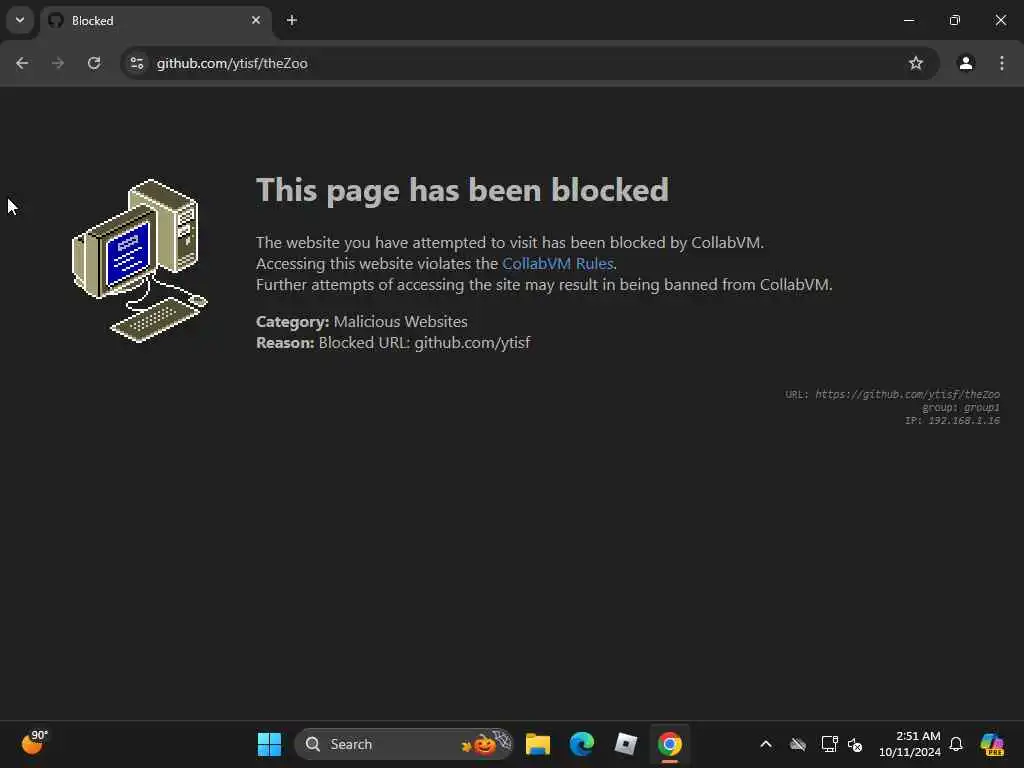
Task: Open a new browser tab
Action: click(292, 21)
